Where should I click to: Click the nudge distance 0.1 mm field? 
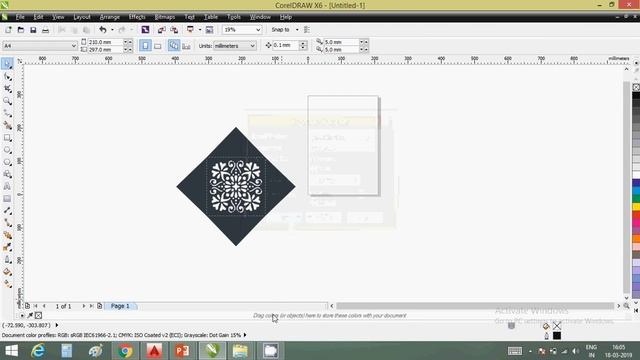click(286, 45)
